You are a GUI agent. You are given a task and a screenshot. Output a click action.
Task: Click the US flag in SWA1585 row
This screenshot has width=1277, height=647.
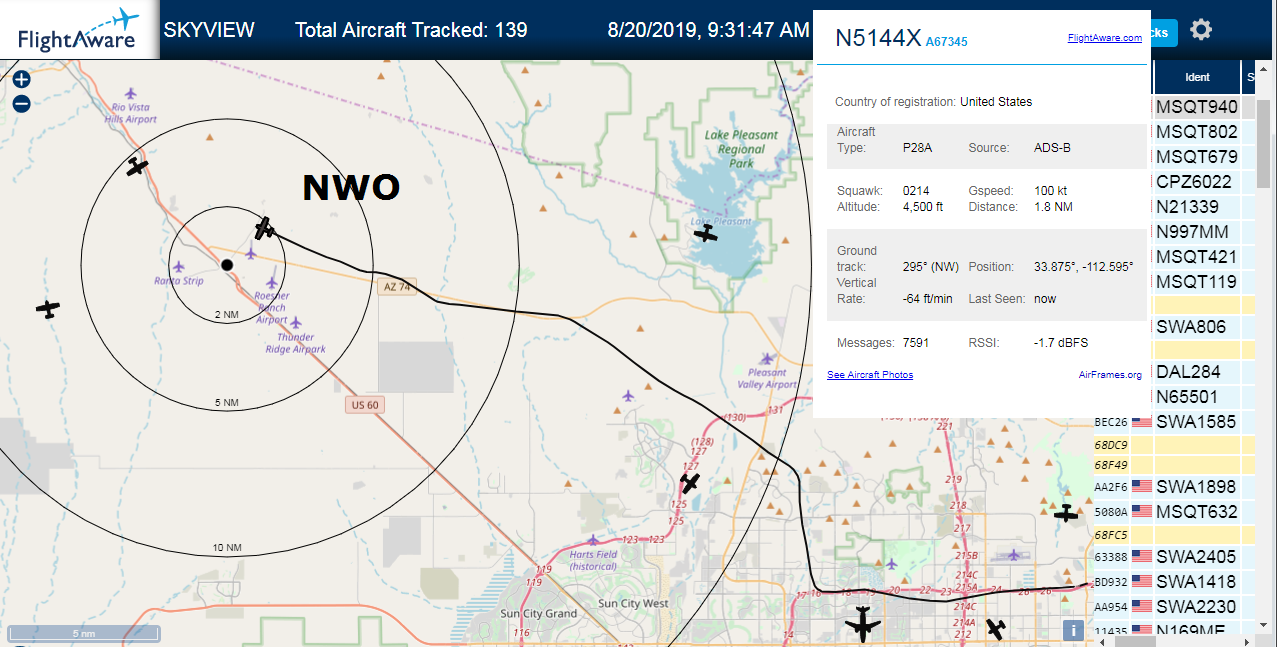(x=1141, y=422)
